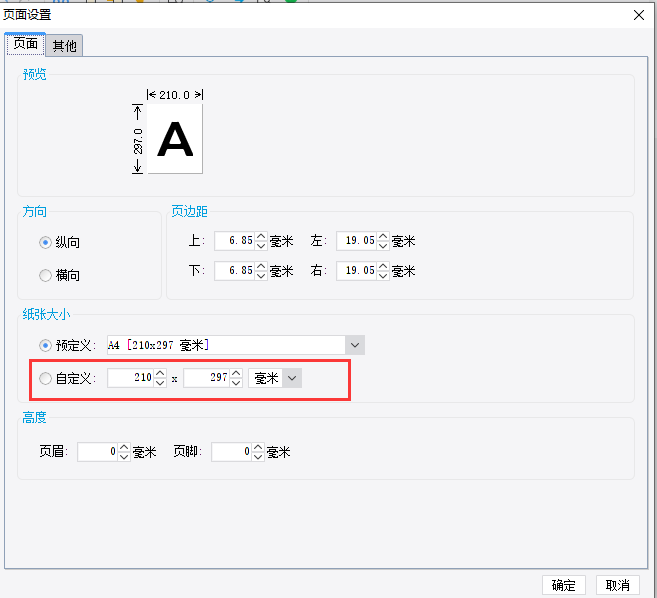Click the bottom margin 下 input field
This screenshot has width=657, height=598.
click(x=234, y=271)
